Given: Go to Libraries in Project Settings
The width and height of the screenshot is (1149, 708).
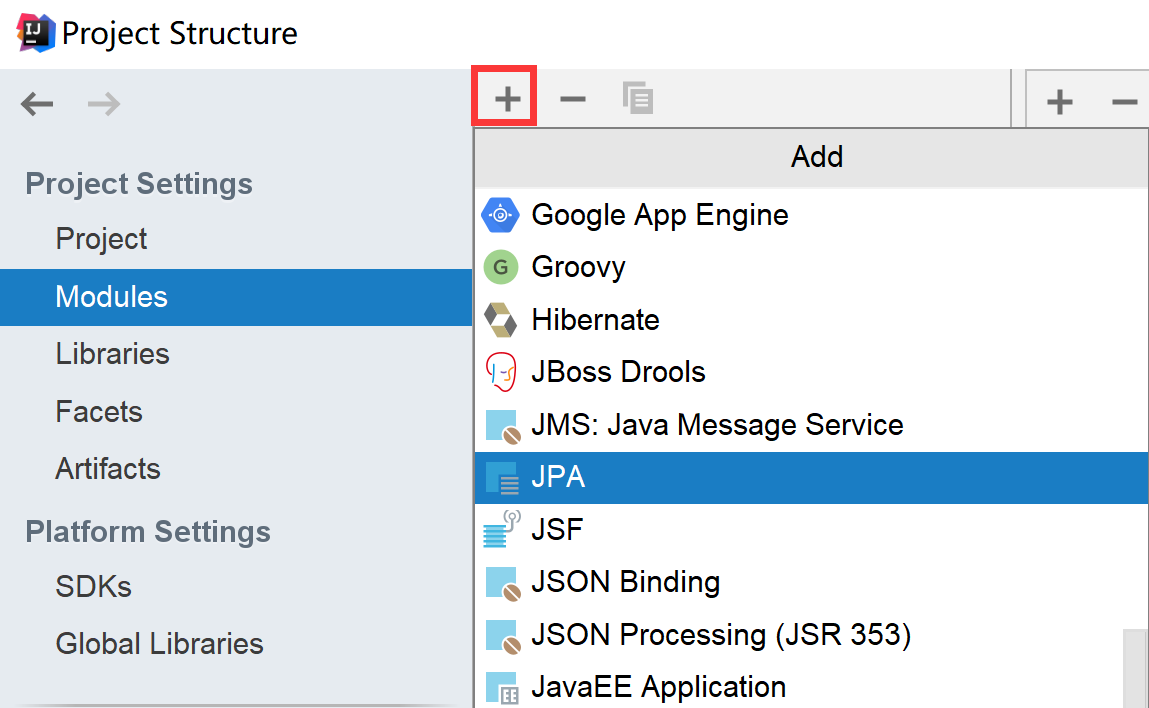Looking at the screenshot, I should 112,354.
